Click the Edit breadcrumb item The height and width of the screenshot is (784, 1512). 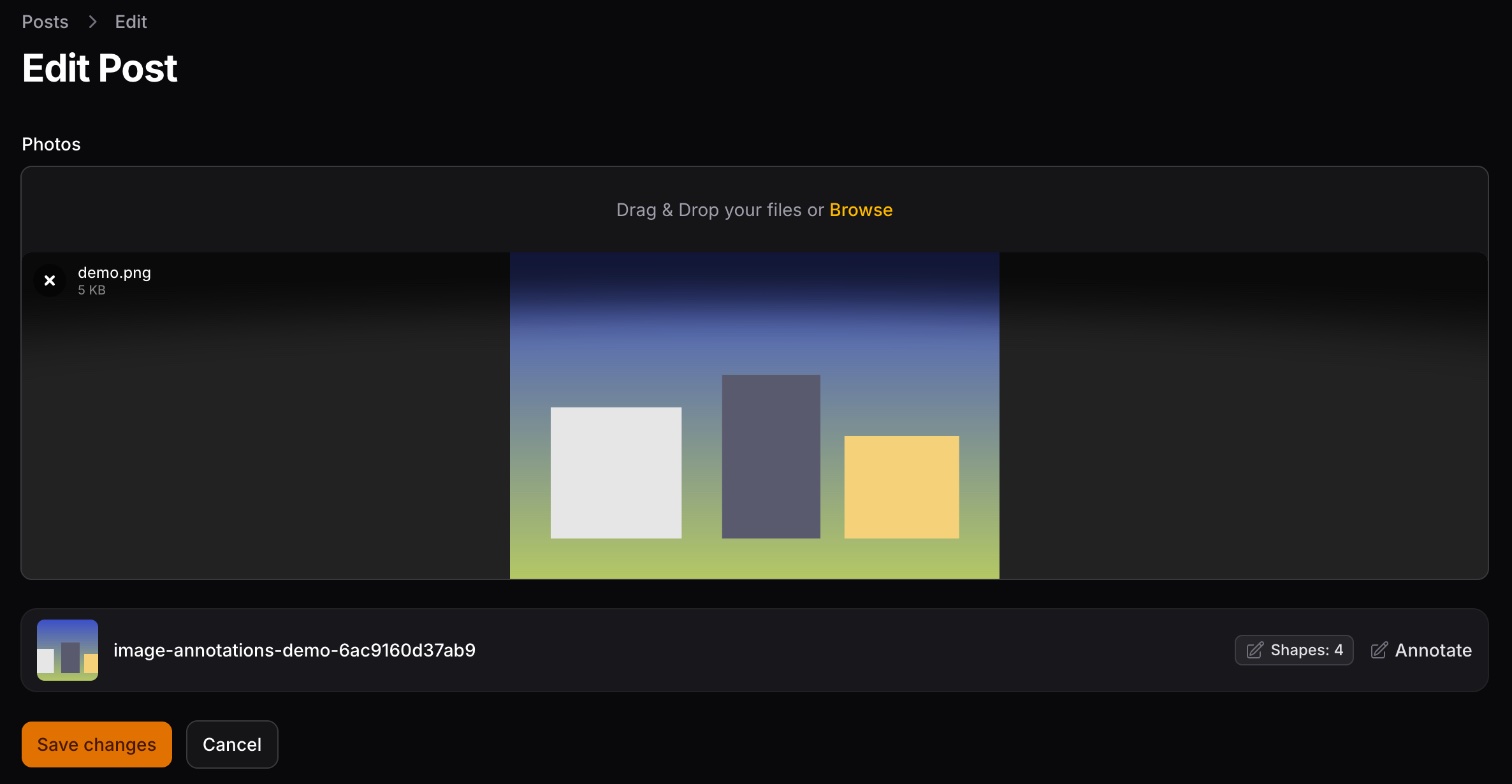point(131,22)
